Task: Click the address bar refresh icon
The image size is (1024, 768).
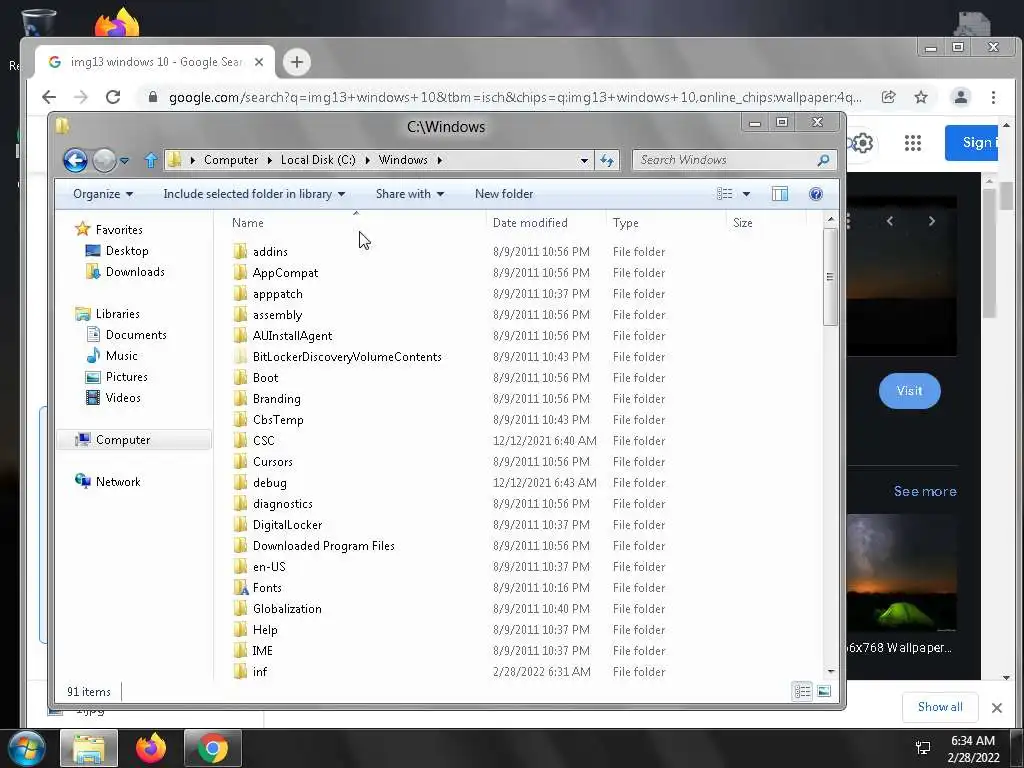Action: [607, 160]
